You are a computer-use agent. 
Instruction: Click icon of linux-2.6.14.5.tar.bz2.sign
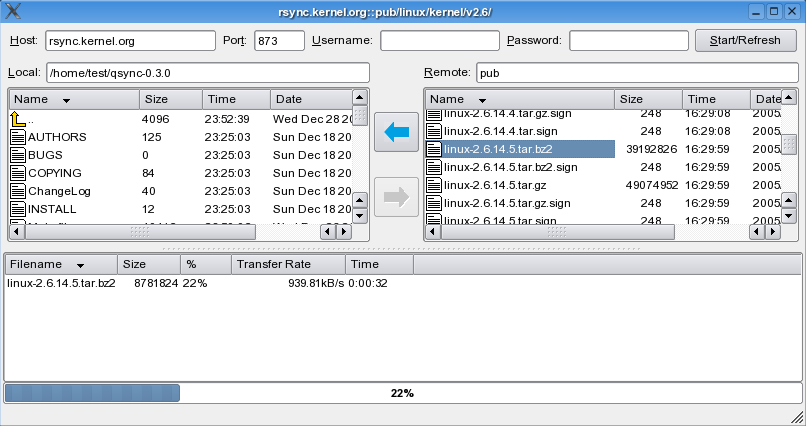[434, 167]
